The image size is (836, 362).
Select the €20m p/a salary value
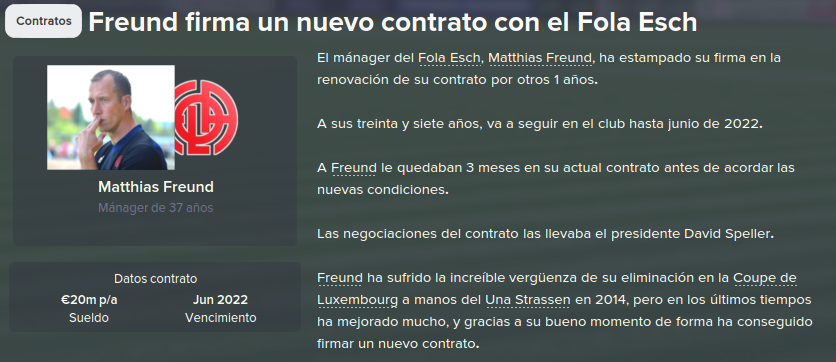click(x=89, y=300)
